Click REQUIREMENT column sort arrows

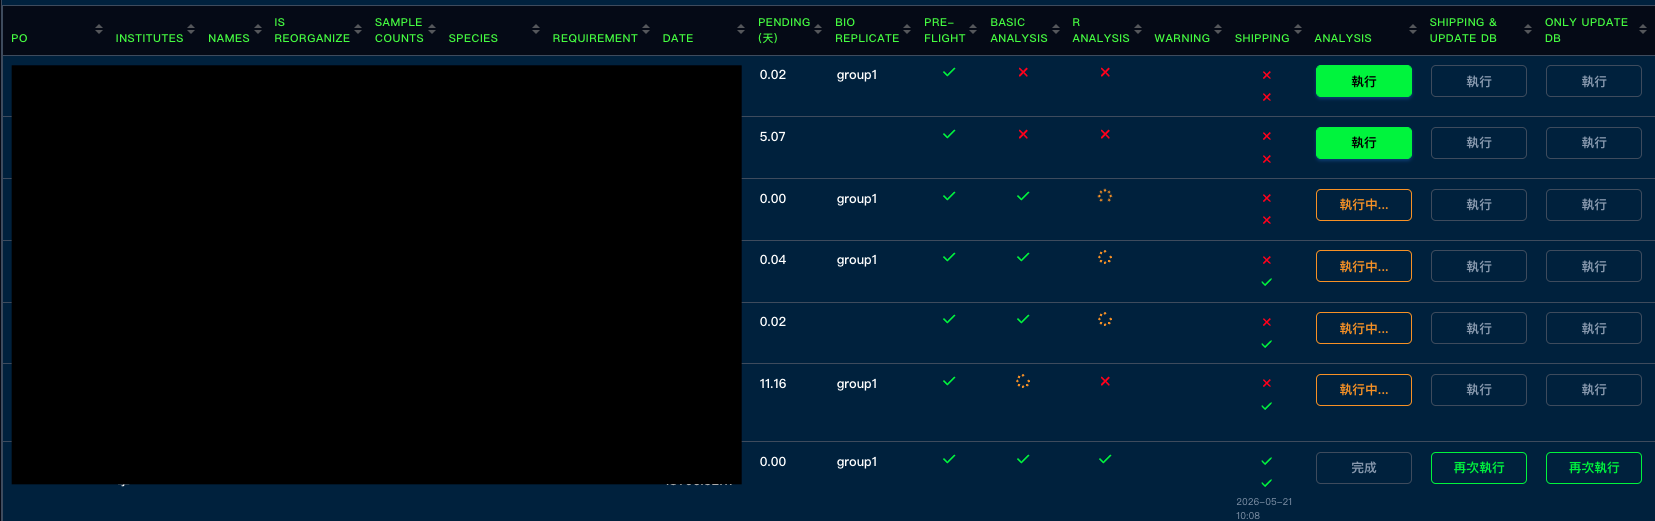click(646, 29)
